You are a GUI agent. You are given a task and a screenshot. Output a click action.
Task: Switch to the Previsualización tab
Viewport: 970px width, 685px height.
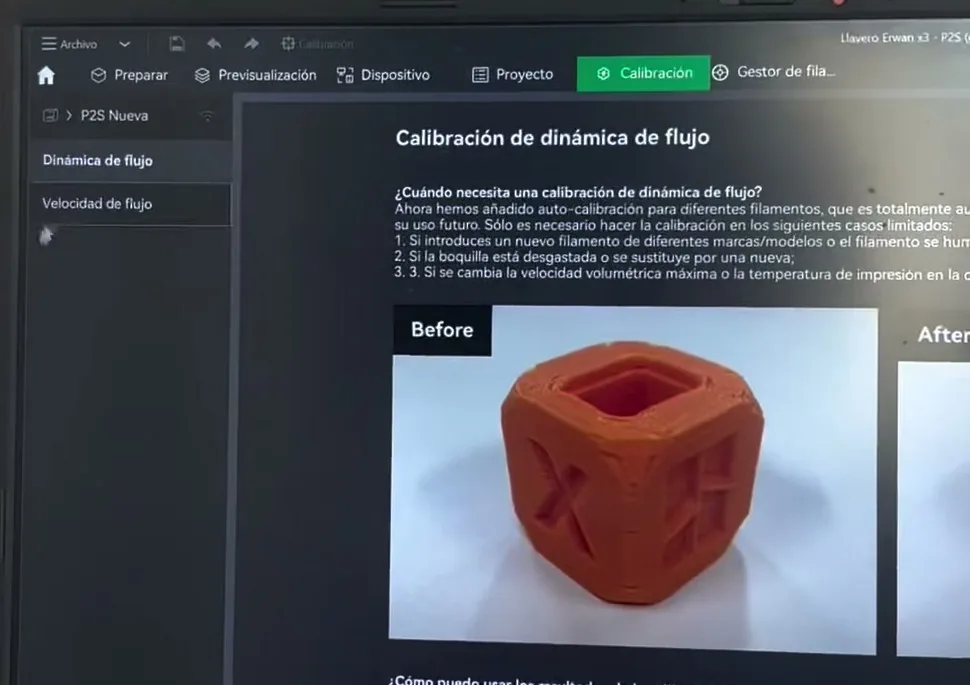coord(255,75)
